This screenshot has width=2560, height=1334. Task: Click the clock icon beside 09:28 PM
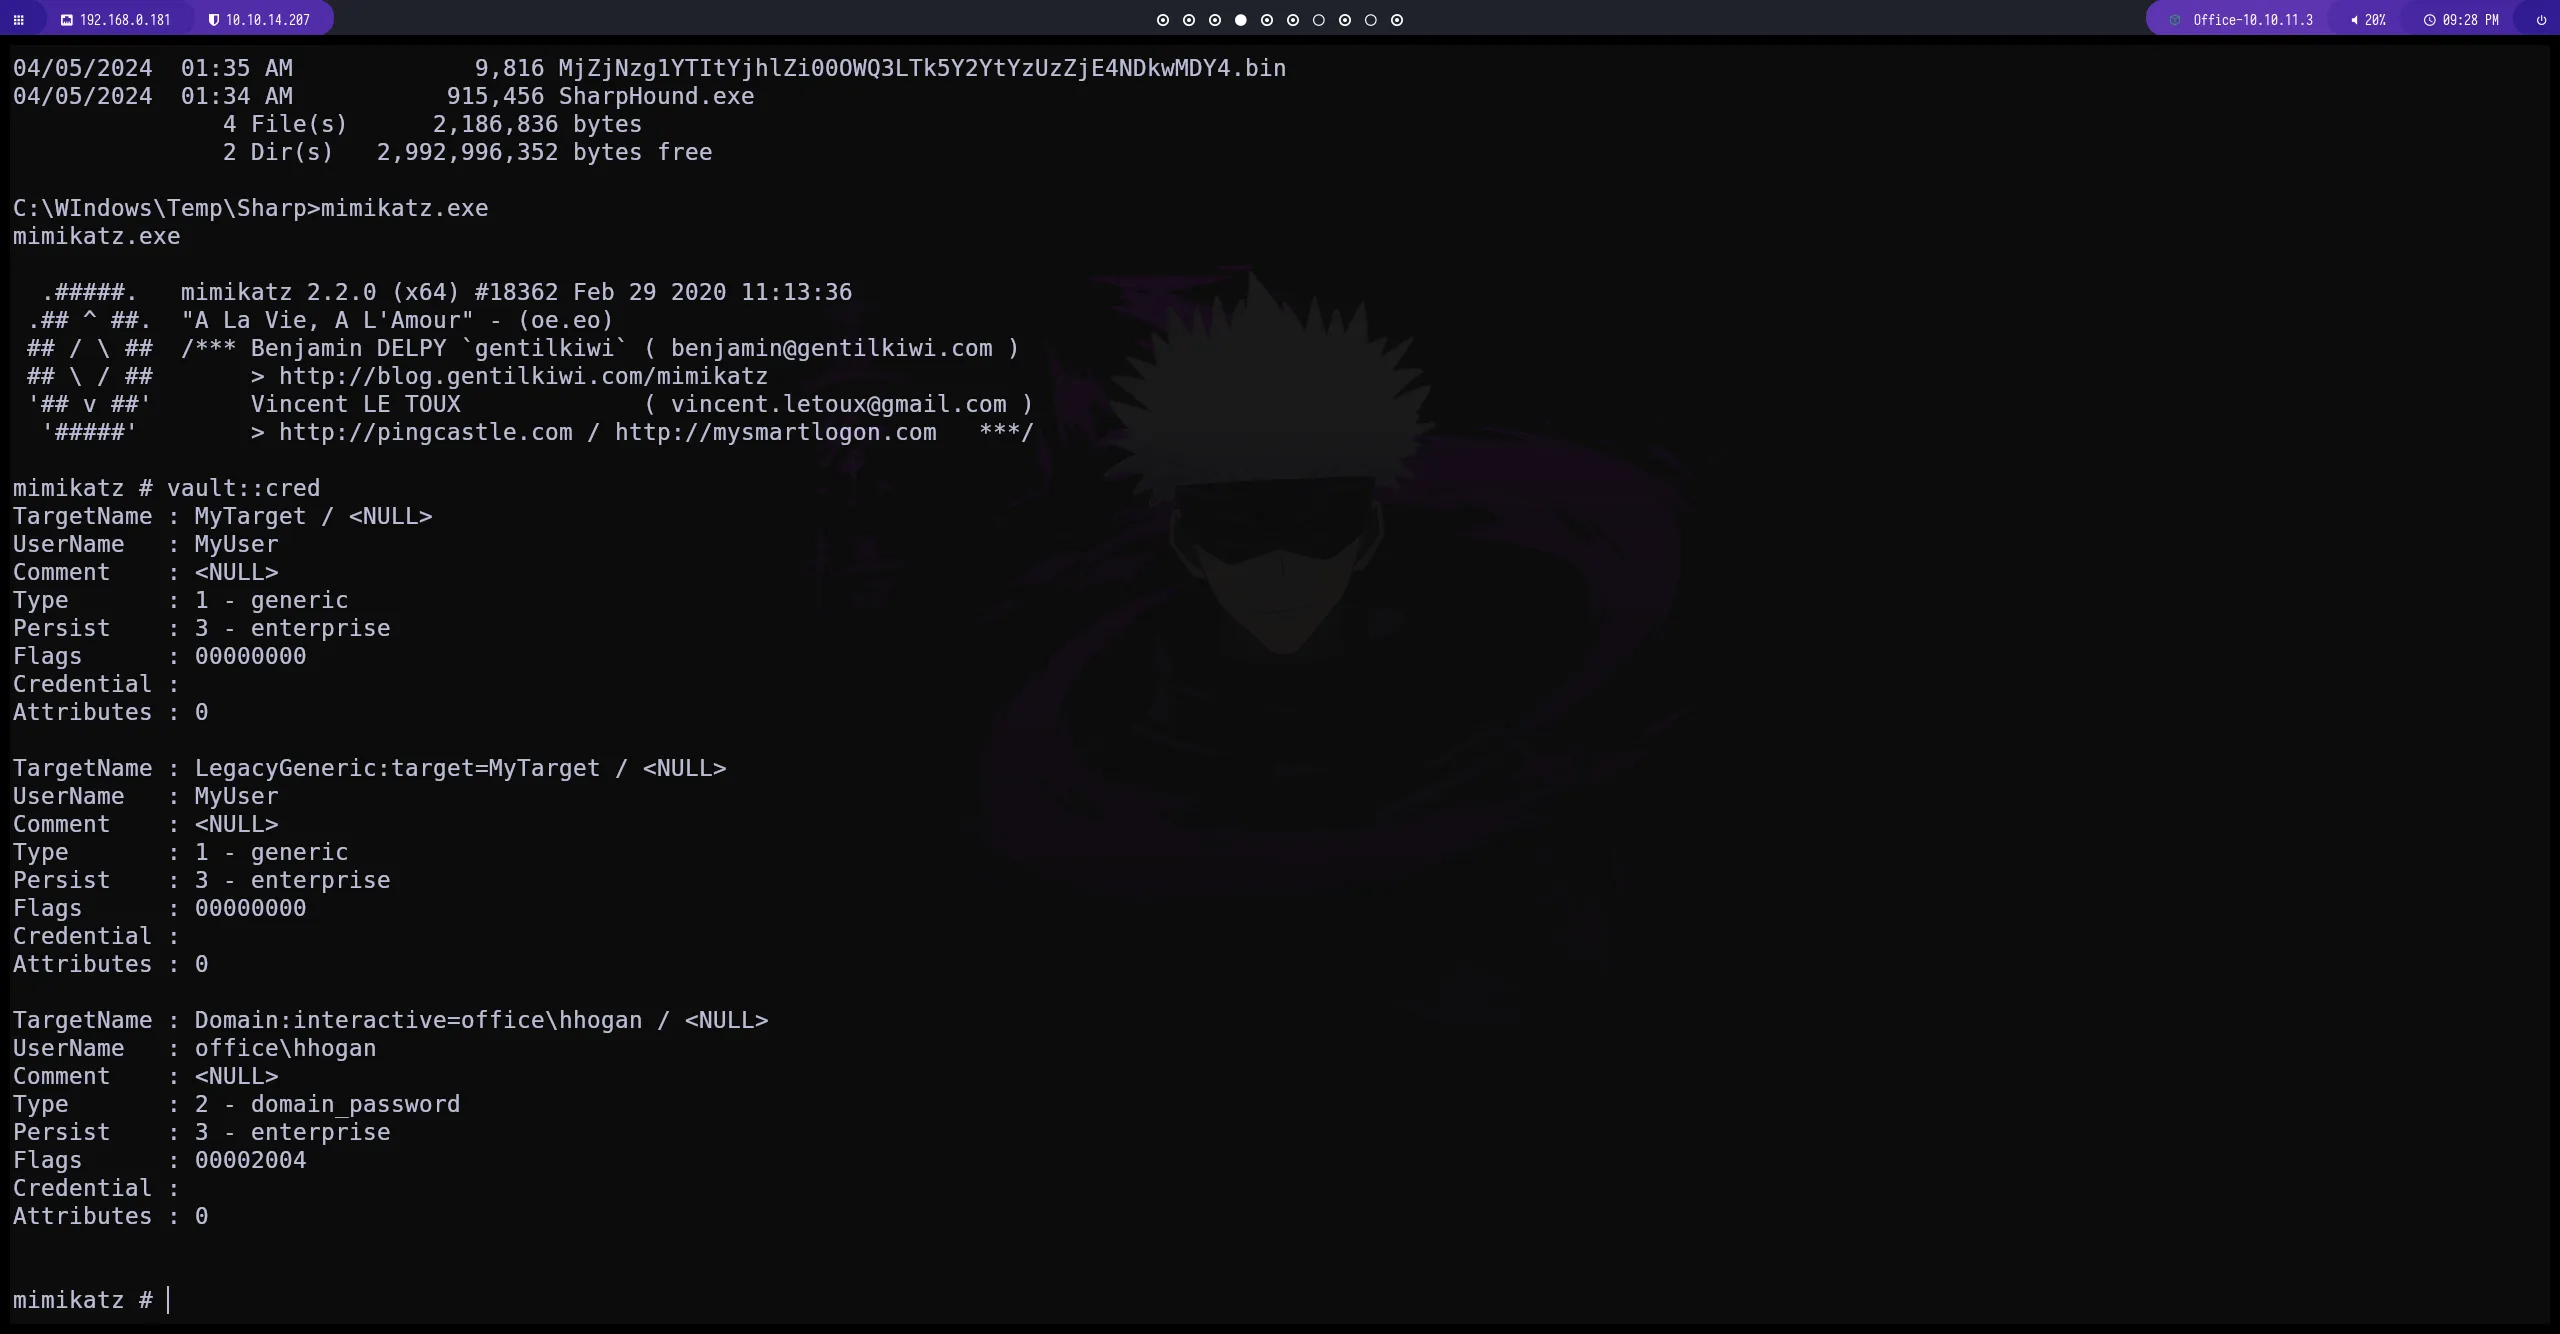tap(2430, 20)
